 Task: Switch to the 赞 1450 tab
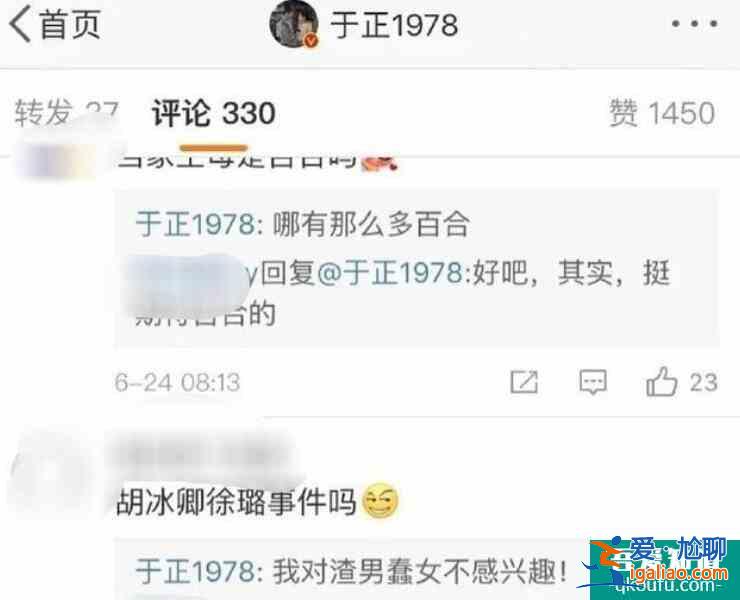pyautogui.click(x=662, y=113)
